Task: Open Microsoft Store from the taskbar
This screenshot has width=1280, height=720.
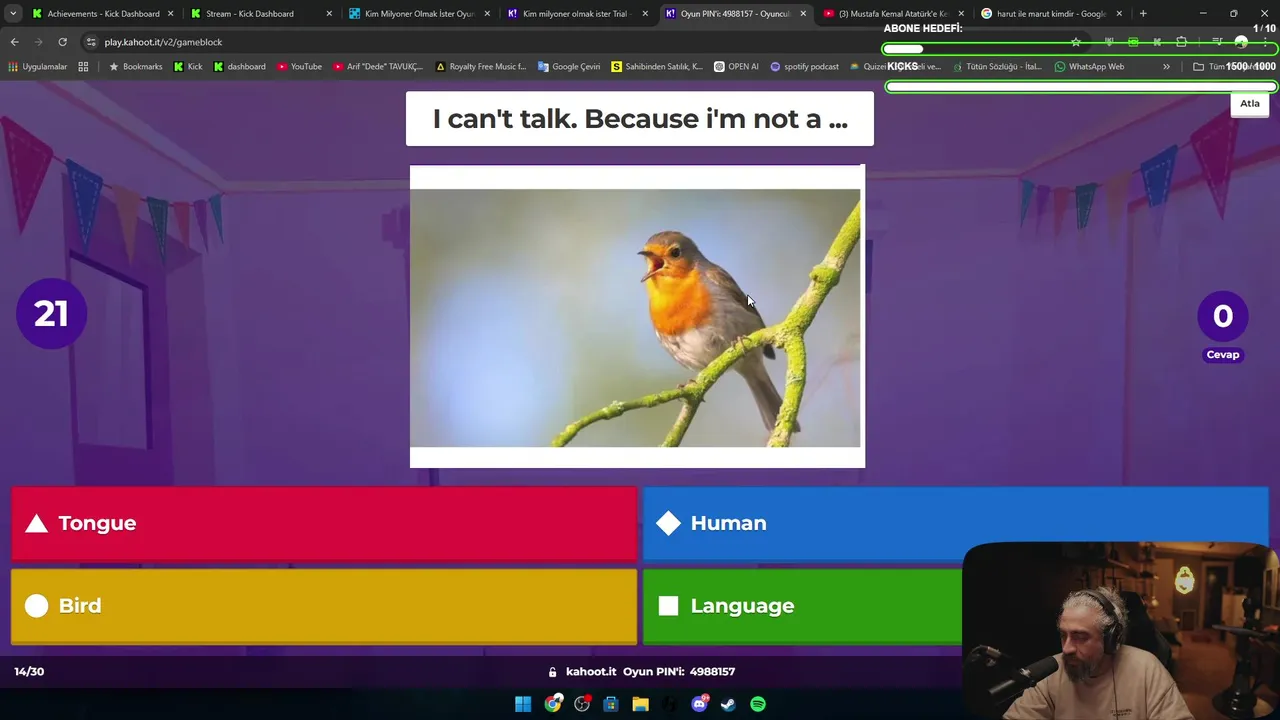Action: 611,704
